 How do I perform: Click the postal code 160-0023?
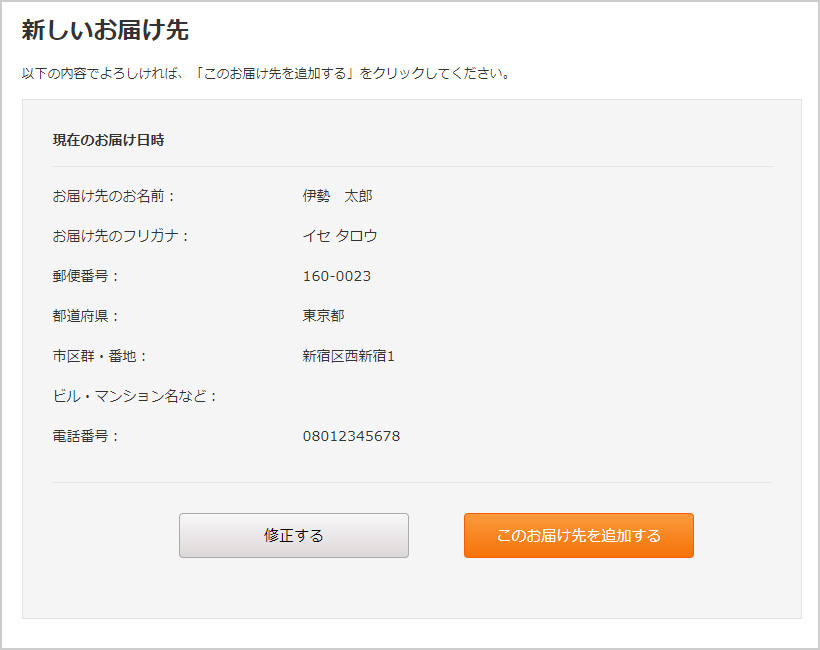click(x=337, y=276)
